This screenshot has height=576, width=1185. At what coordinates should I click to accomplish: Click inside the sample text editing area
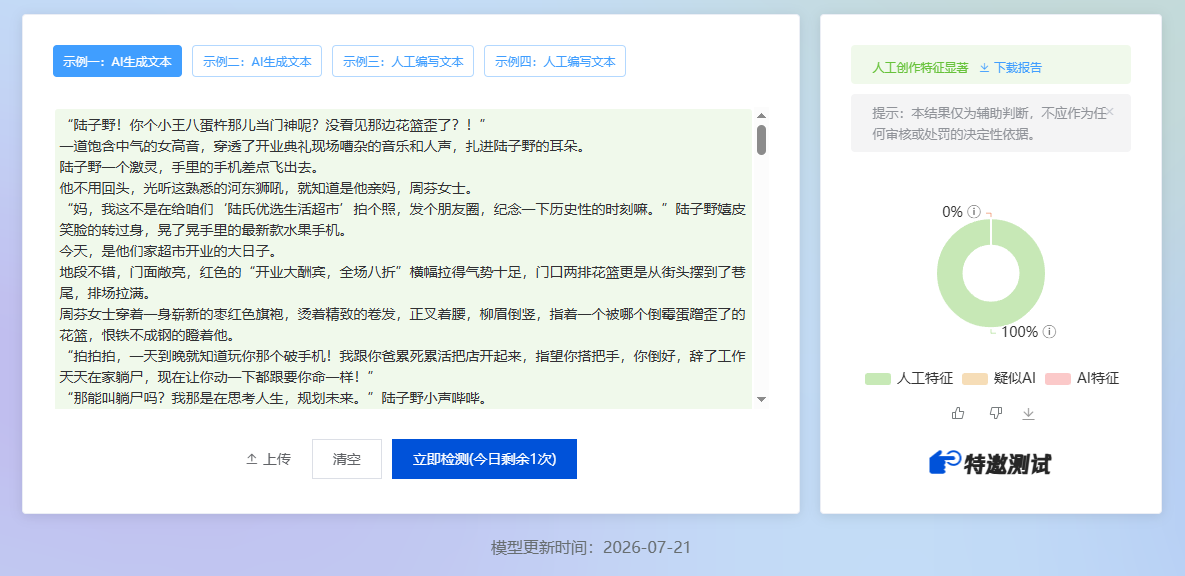(404, 259)
